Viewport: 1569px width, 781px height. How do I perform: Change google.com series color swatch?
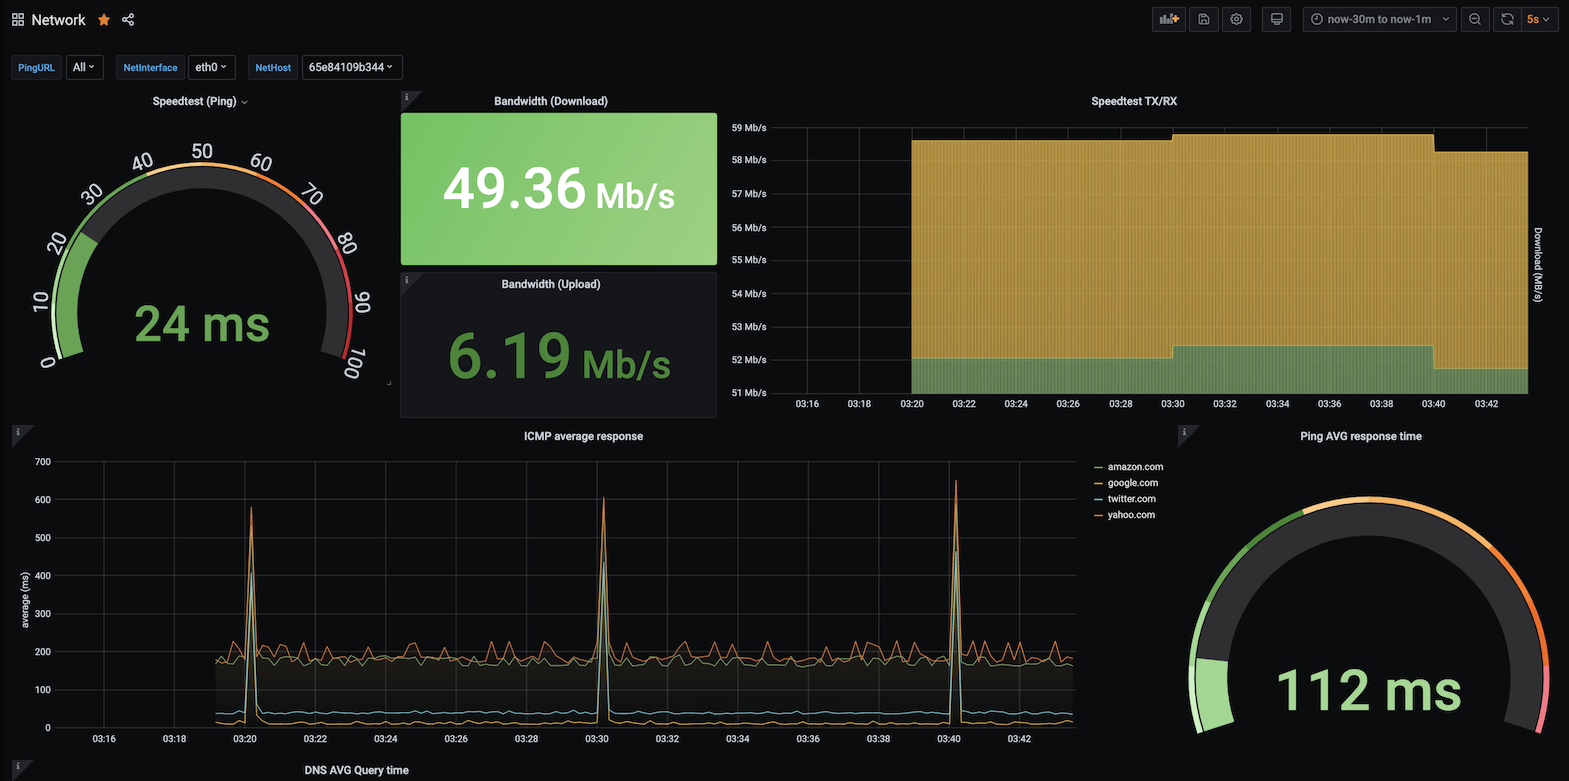pos(1099,483)
